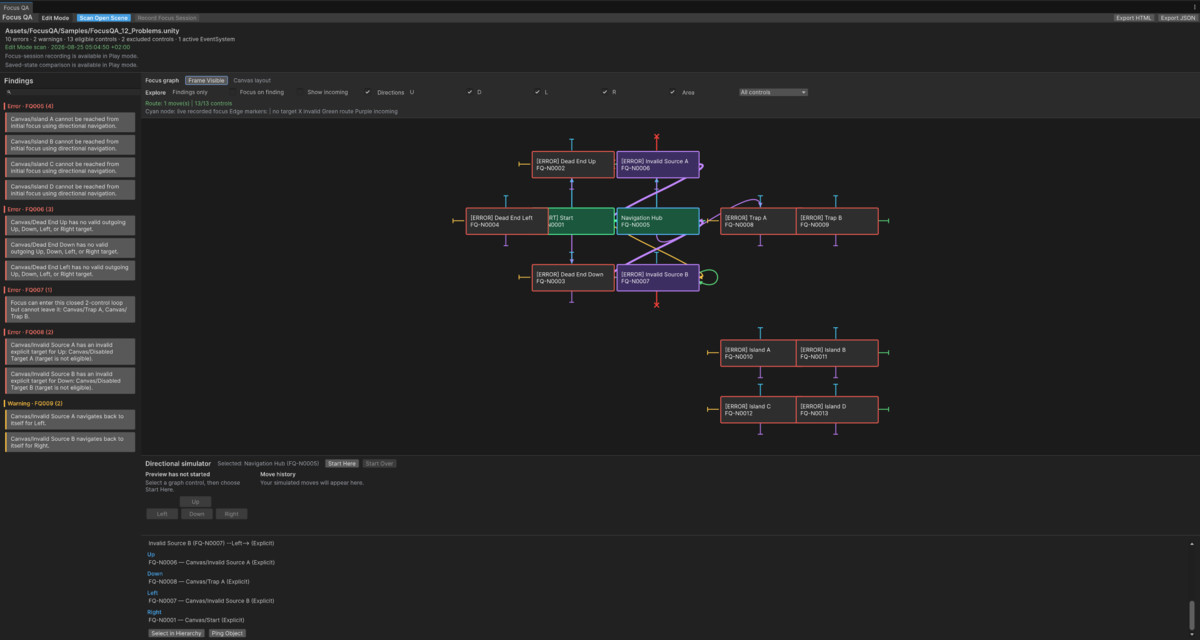The image size is (1200, 640).
Task: Select finding 'Canvas/Island C cannot be reached'
Action: [x=70, y=167]
